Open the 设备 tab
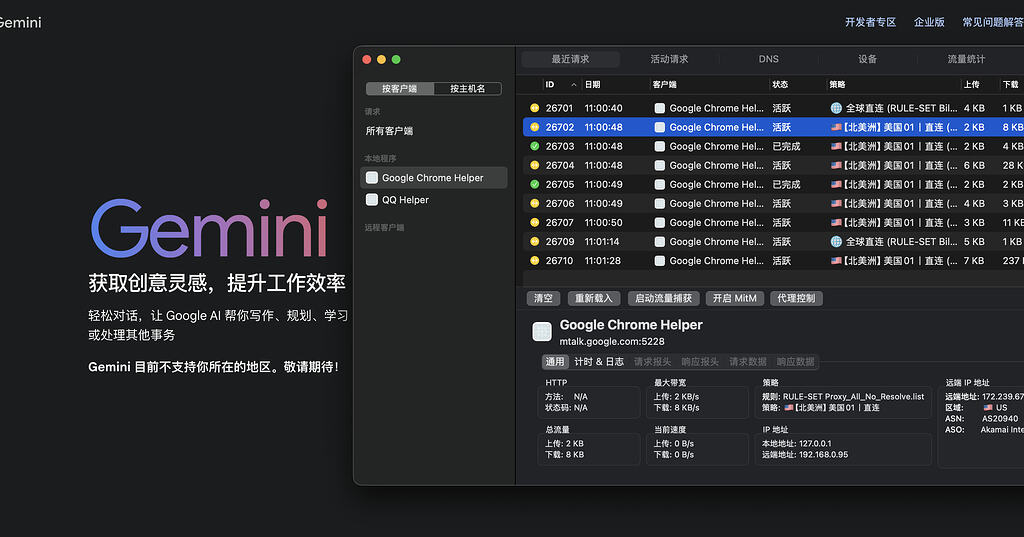Image resolution: width=1024 pixels, height=537 pixels. [x=867, y=59]
